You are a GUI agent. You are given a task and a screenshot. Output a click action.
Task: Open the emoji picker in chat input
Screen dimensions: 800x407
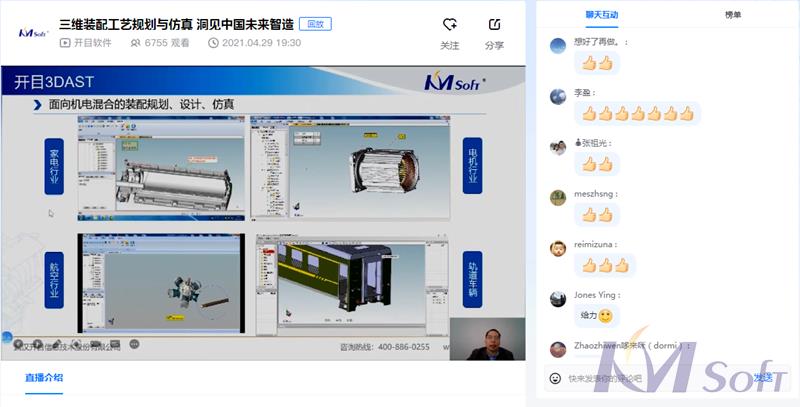pyautogui.click(x=555, y=378)
